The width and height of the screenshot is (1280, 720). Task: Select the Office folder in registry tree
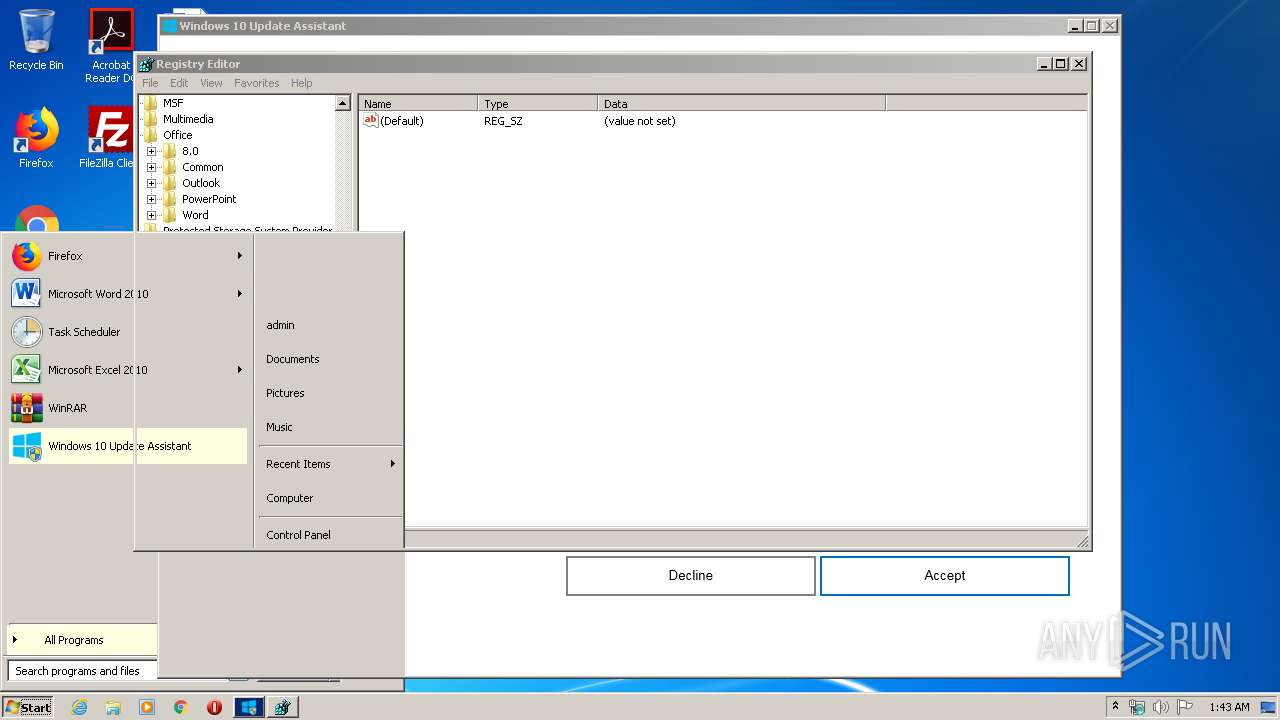point(177,135)
